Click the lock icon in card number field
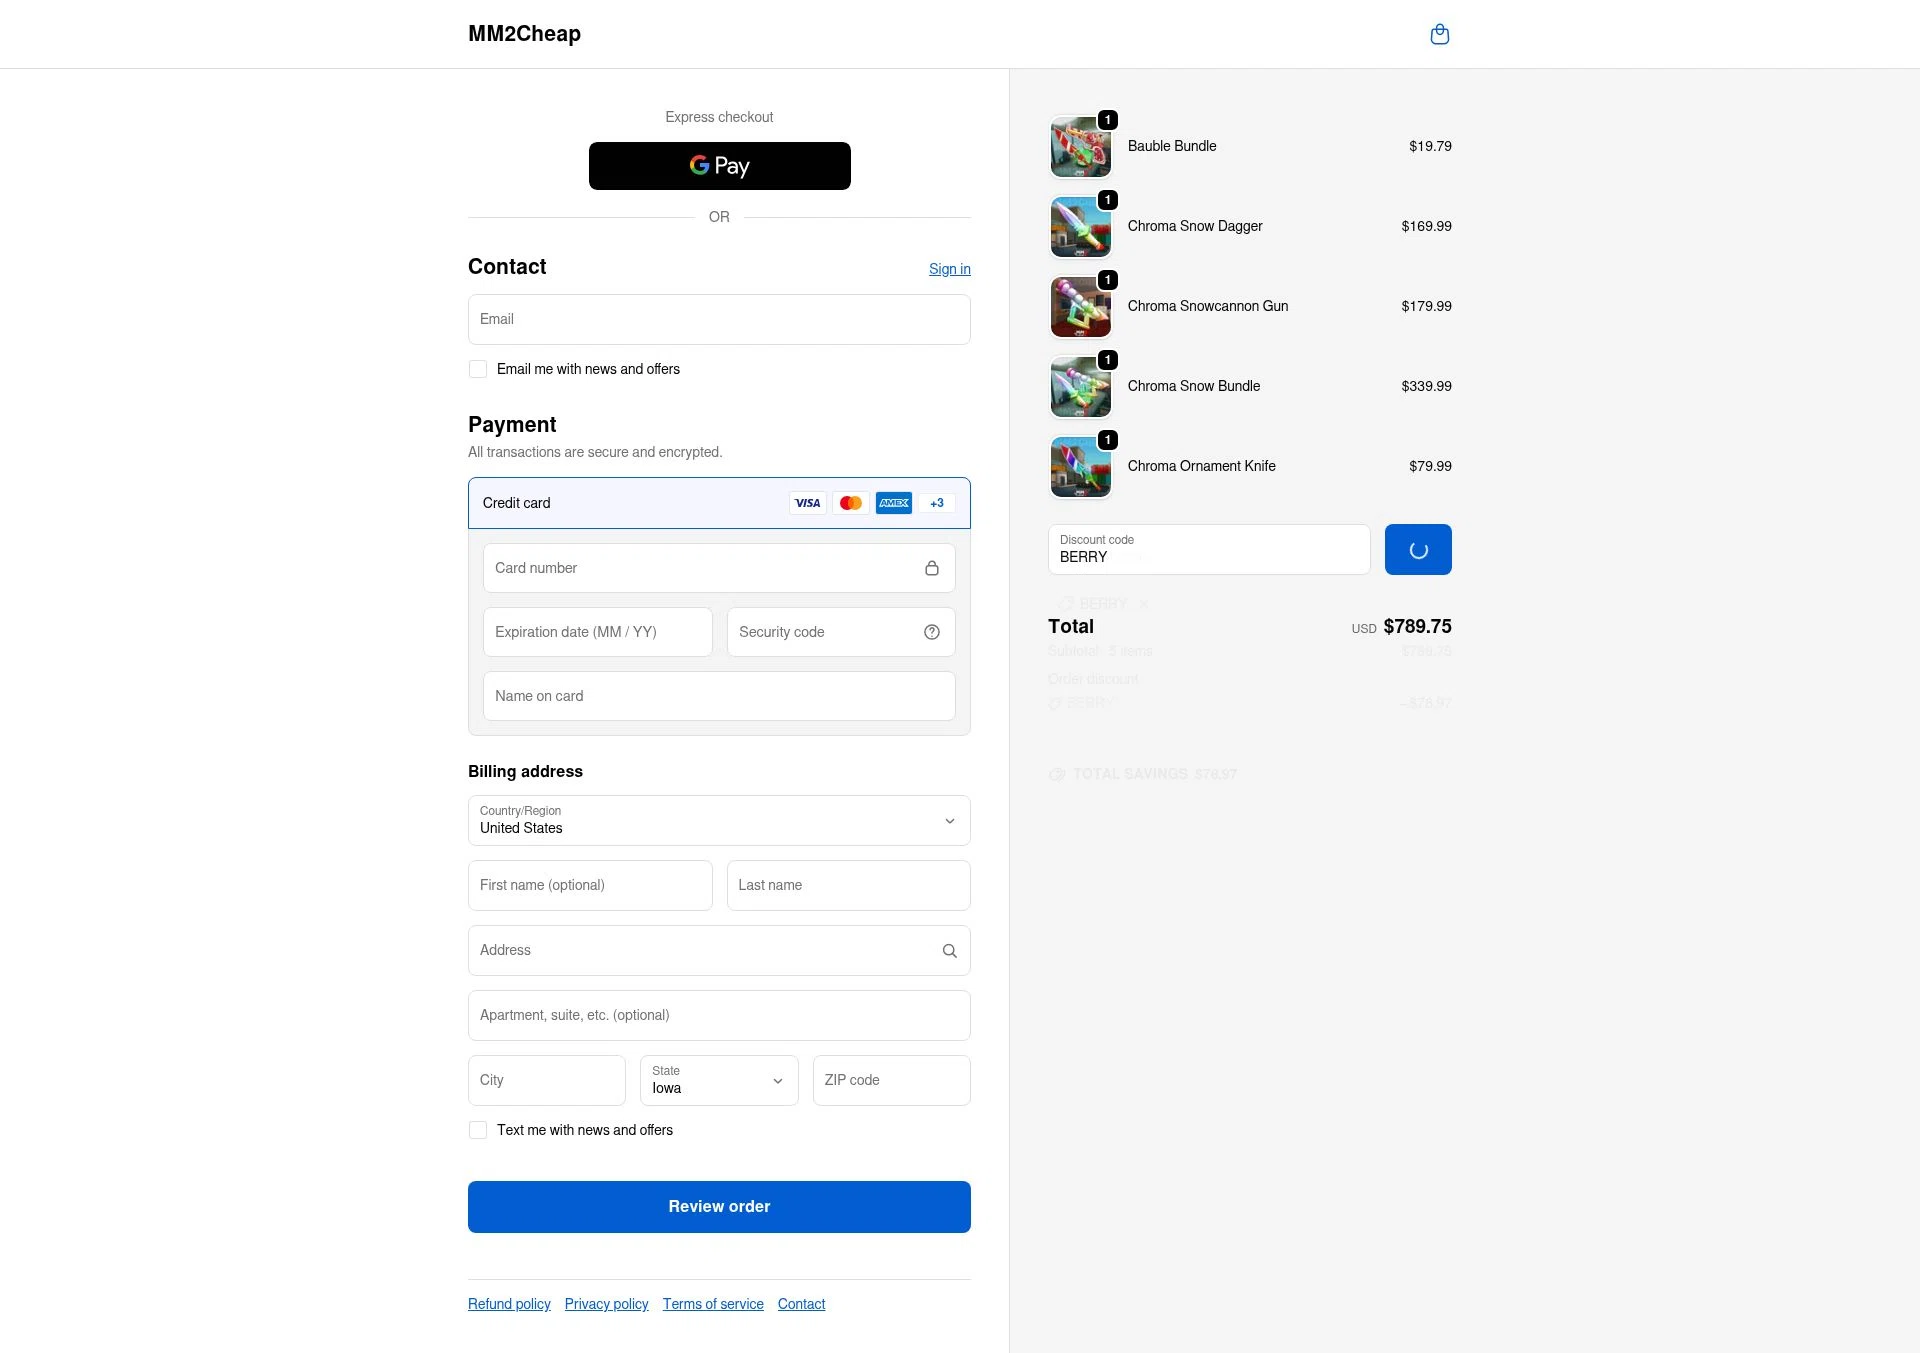 click(x=932, y=567)
